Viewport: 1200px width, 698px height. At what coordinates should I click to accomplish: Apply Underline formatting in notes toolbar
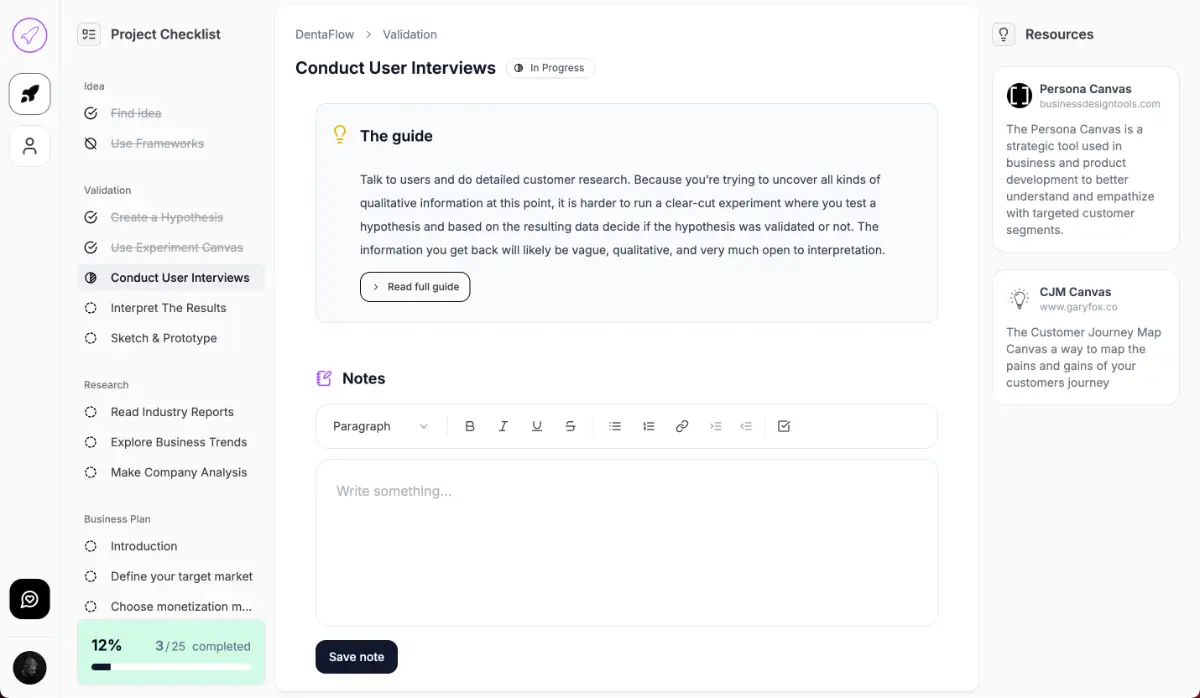pos(537,426)
